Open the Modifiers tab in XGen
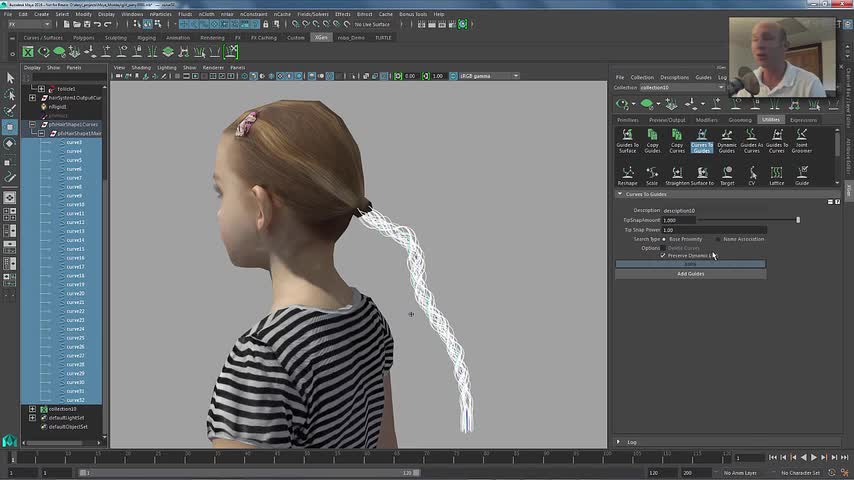 [706, 120]
